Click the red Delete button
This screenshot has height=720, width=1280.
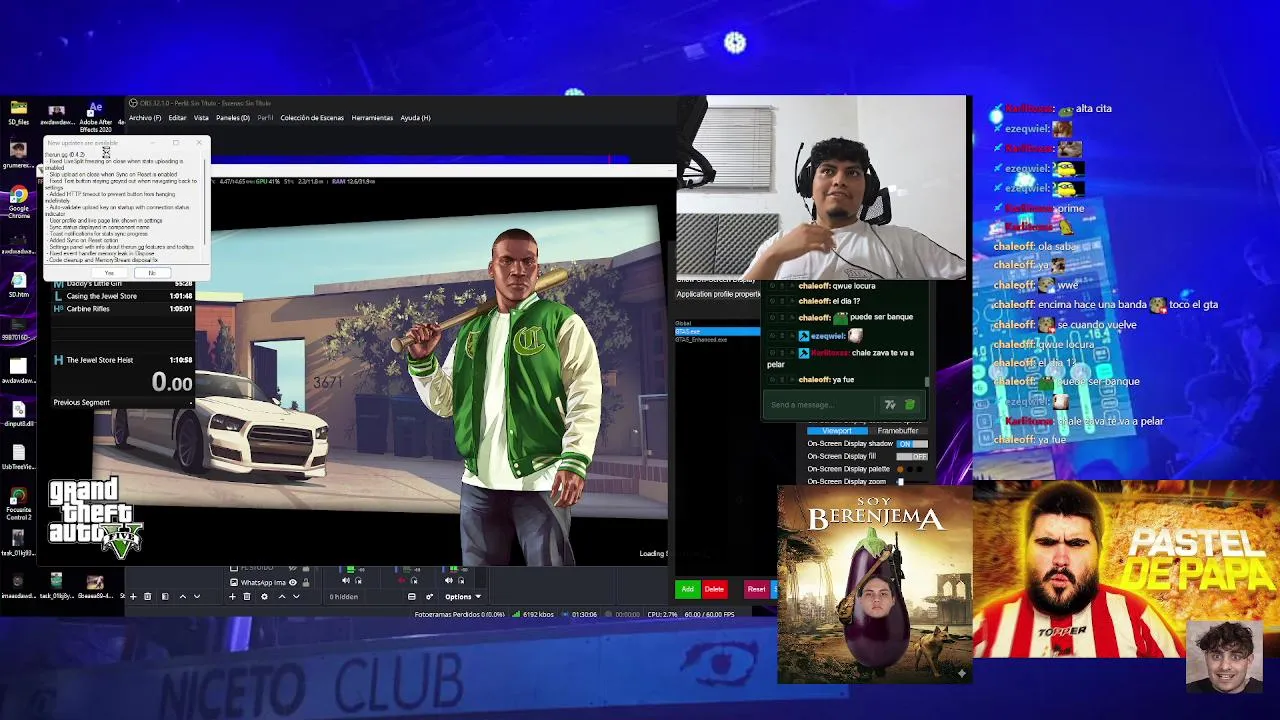(x=714, y=589)
